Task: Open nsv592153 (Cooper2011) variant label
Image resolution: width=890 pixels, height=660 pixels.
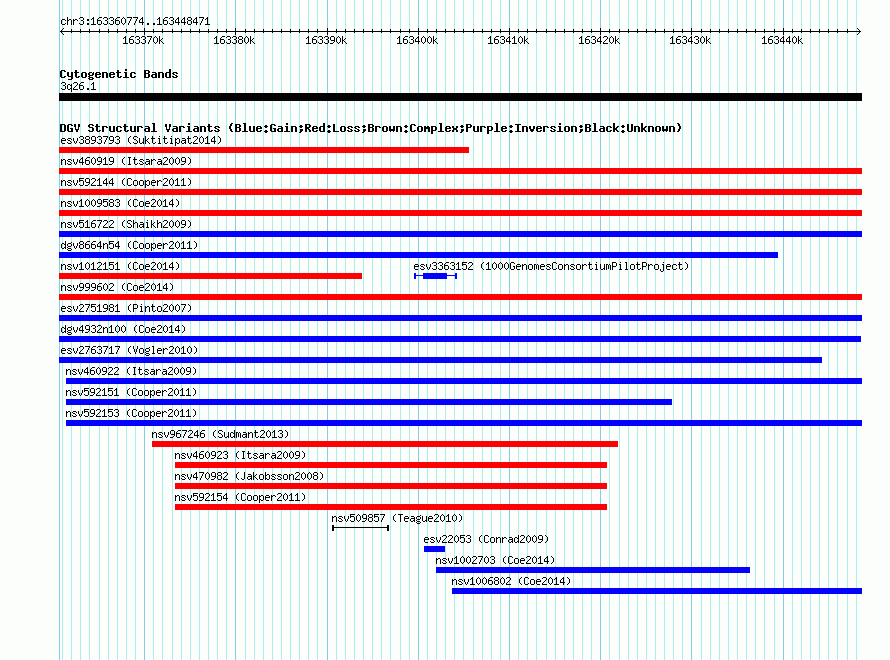Action: [x=131, y=413]
